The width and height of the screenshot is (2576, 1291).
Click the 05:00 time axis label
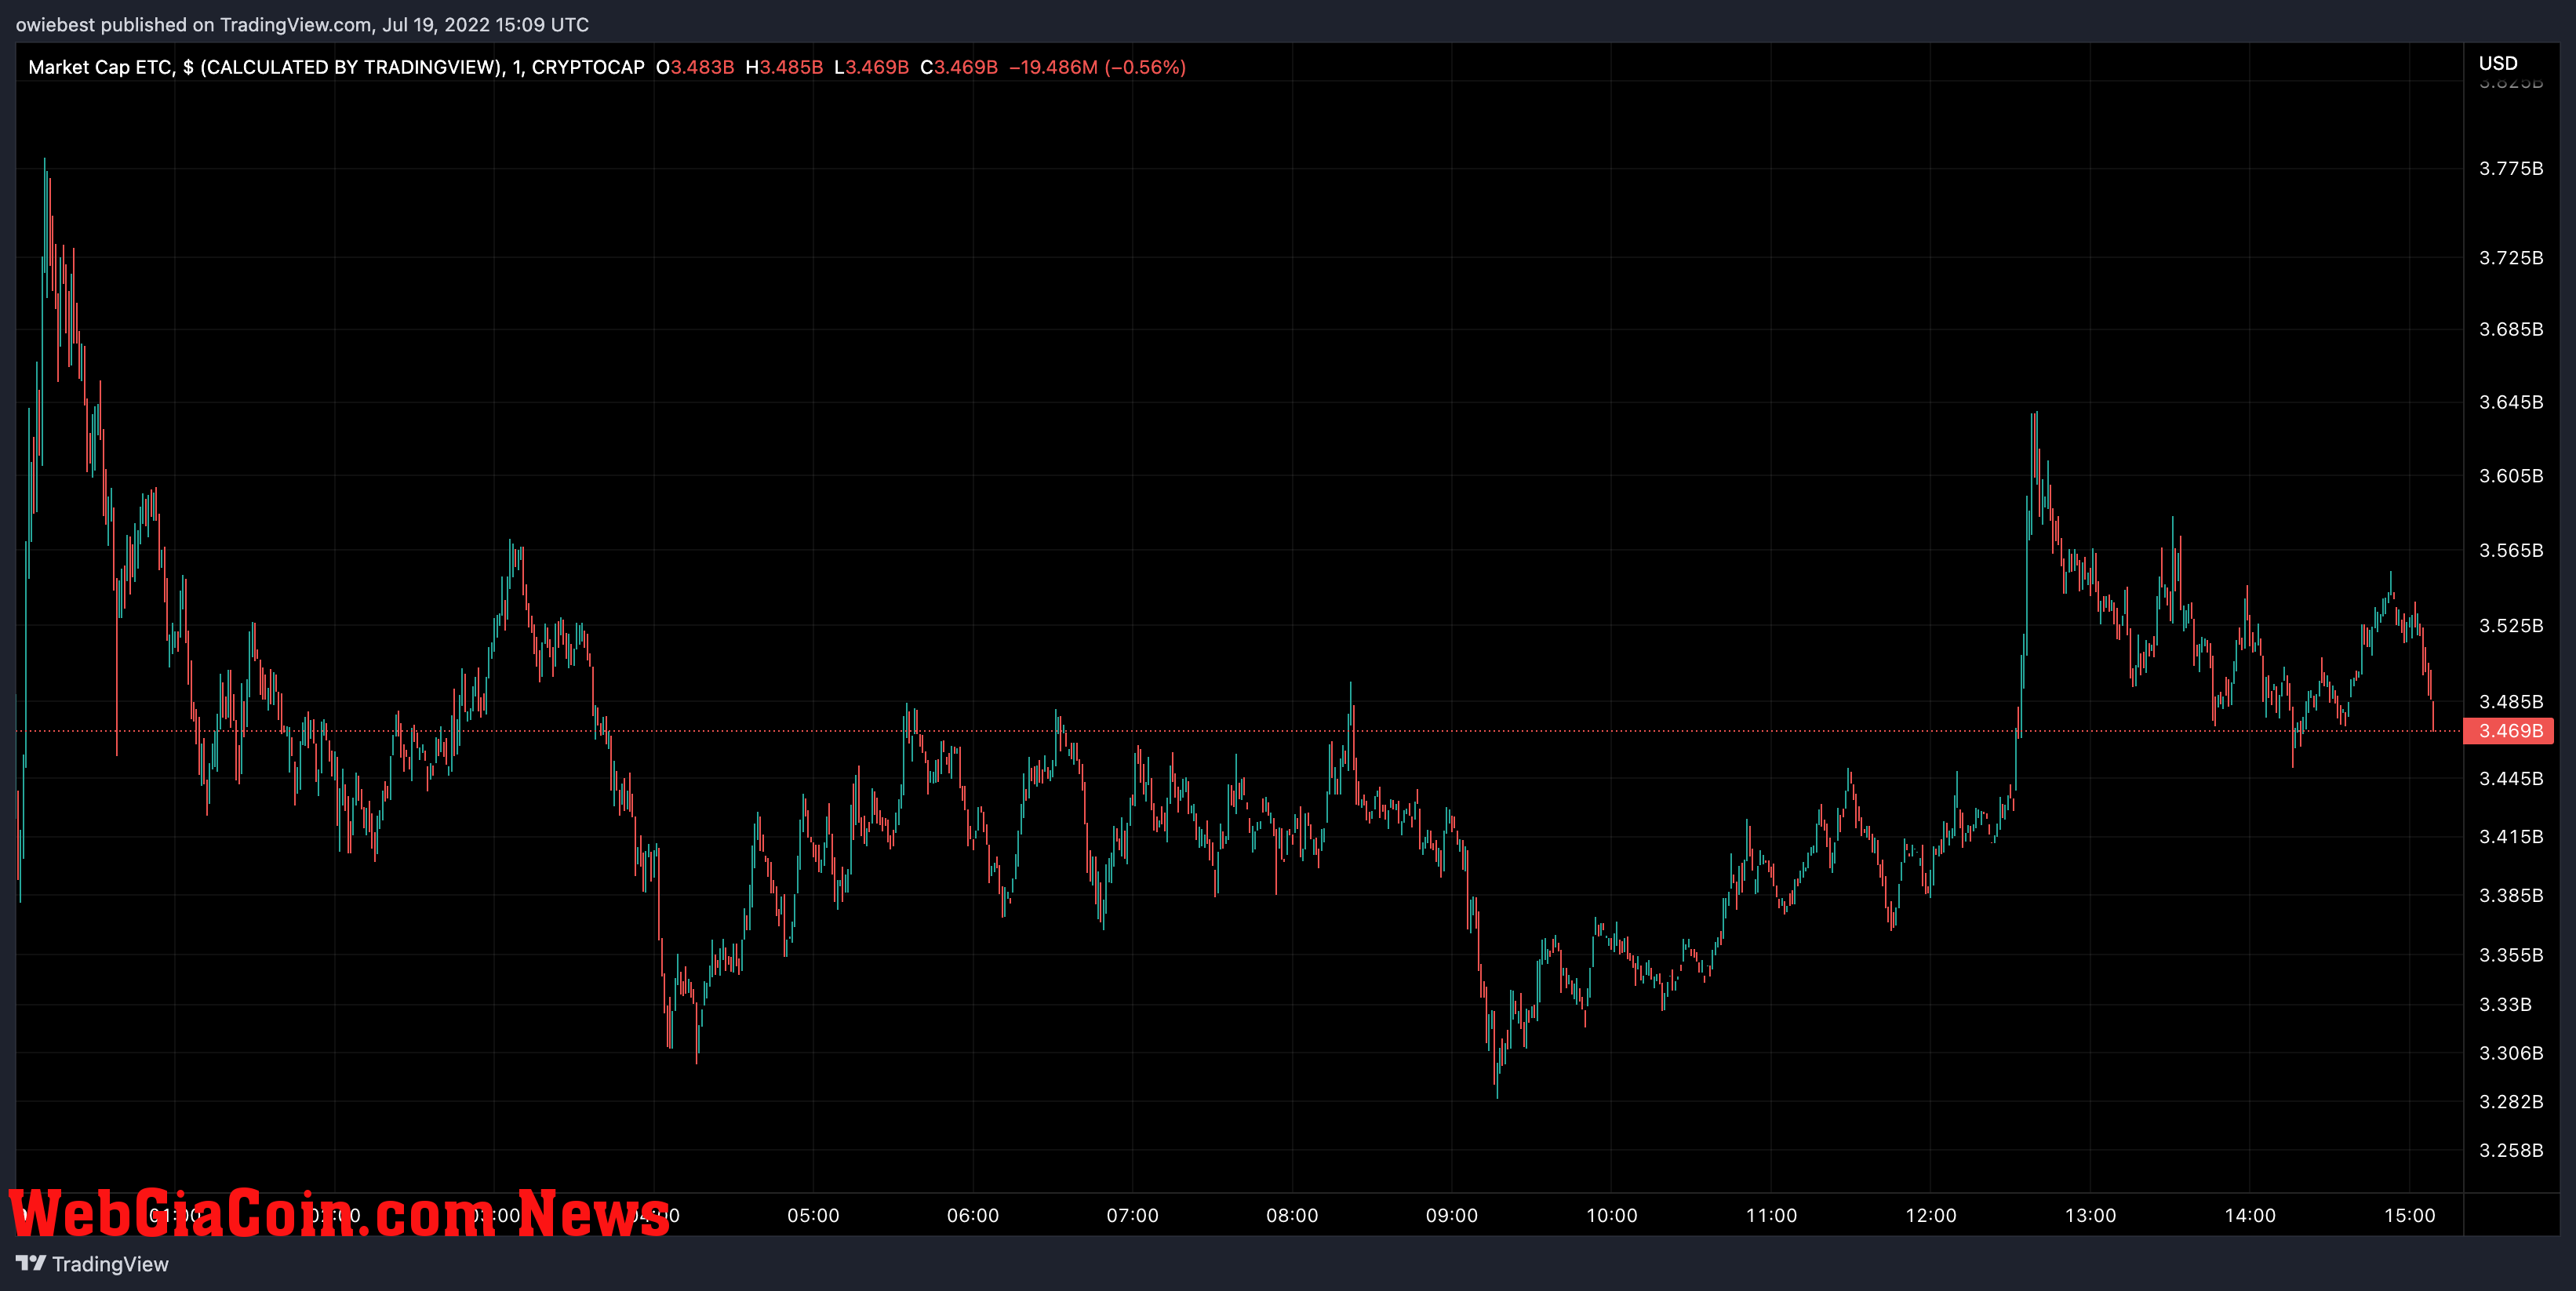[813, 1215]
